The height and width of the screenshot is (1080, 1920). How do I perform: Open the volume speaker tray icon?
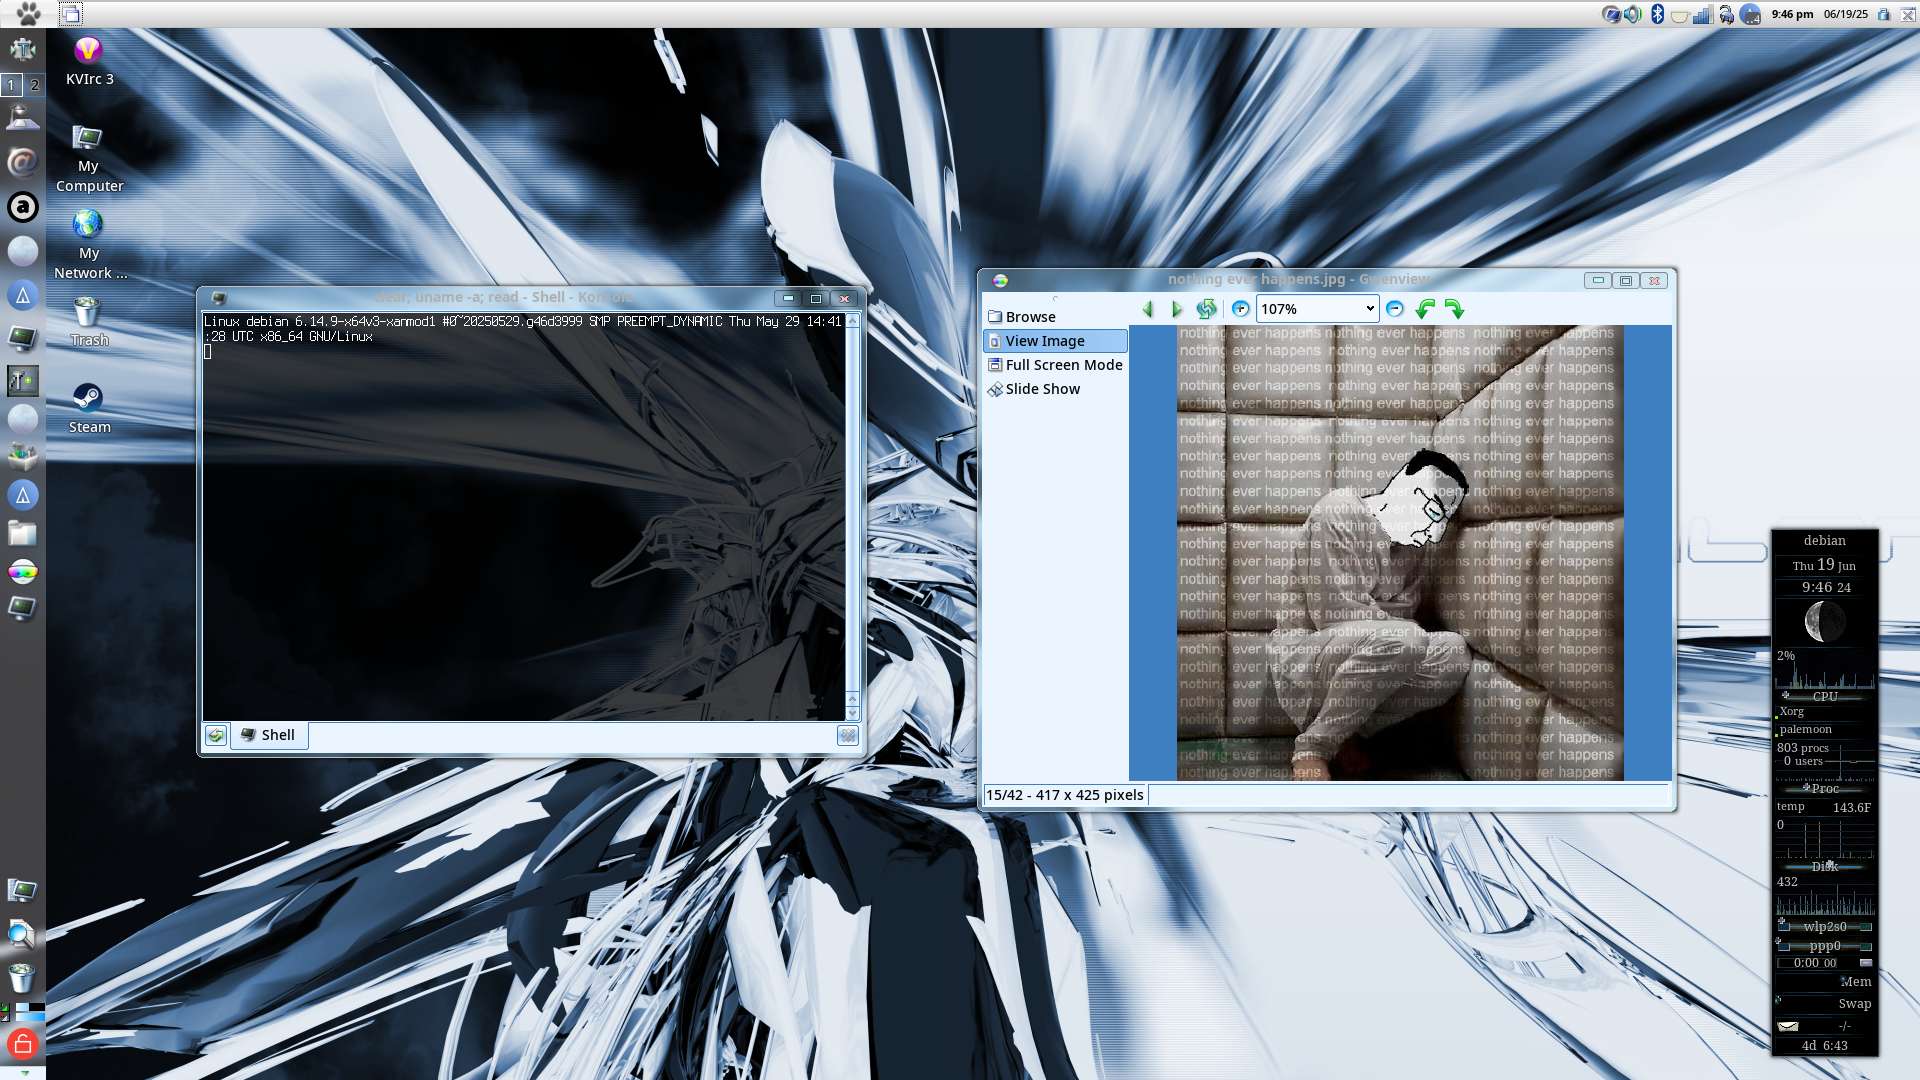coord(1633,14)
